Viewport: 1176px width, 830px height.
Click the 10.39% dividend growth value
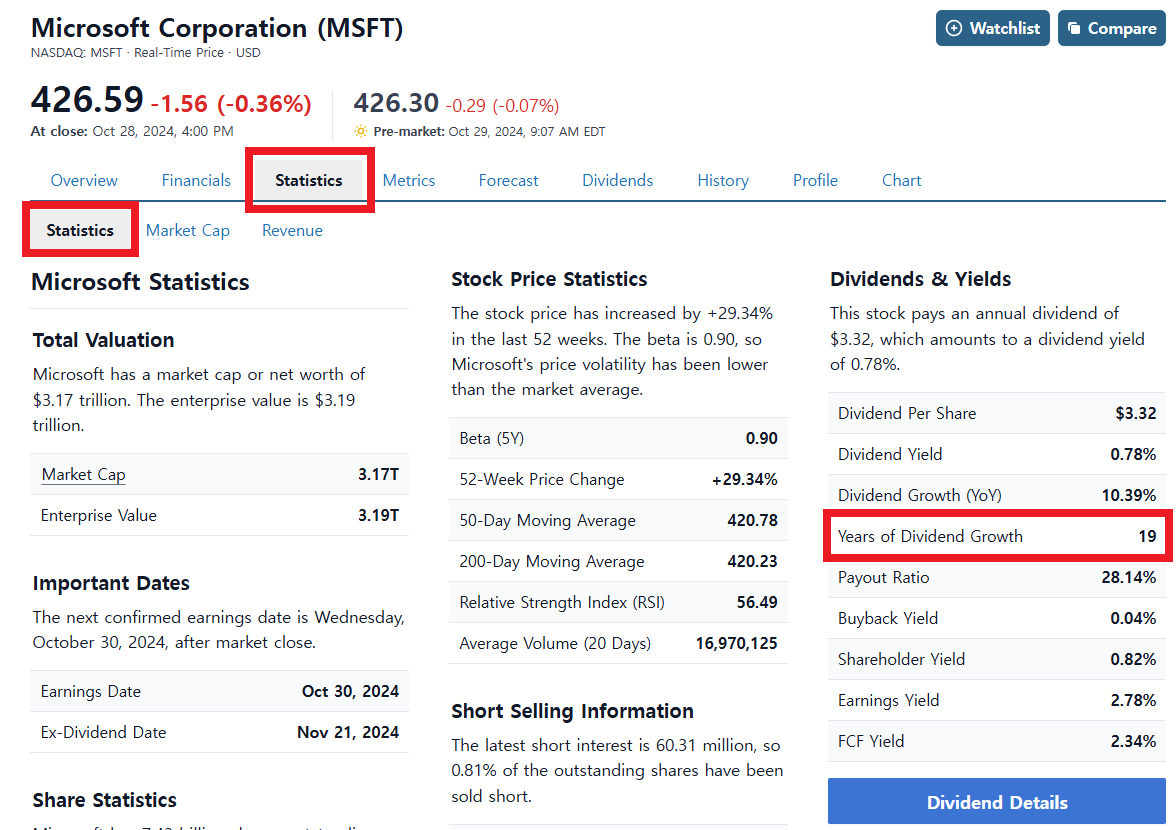coord(1129,496)
